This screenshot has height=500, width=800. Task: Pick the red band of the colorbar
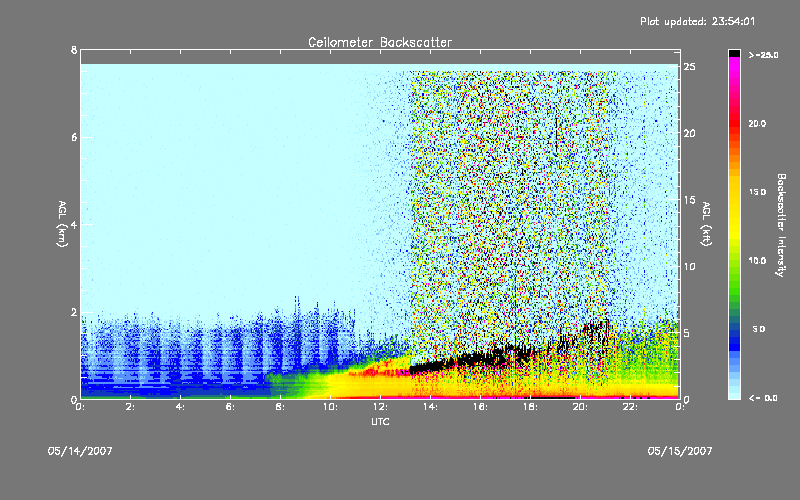[x=734, y=125]
